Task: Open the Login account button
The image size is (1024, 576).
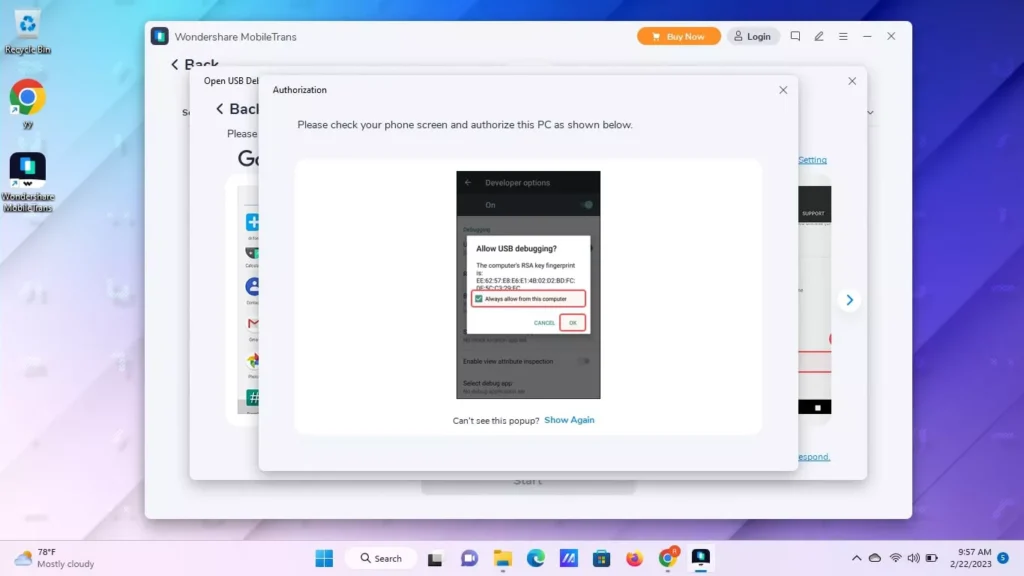Action: 752,36
